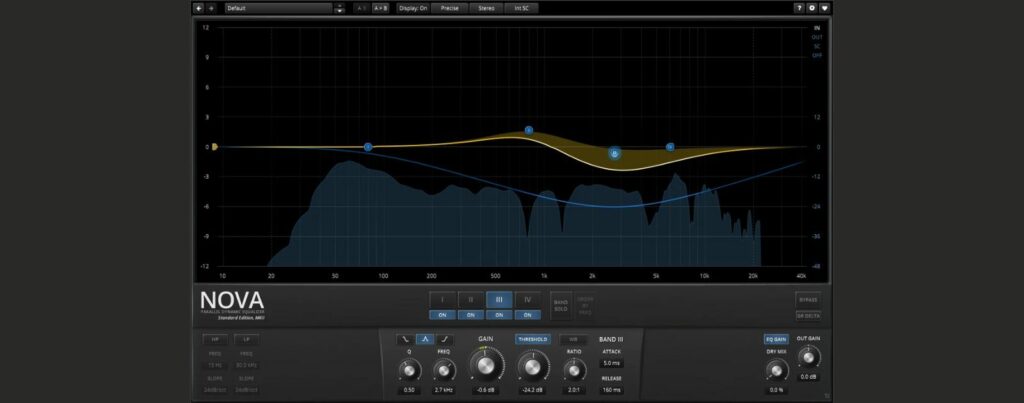Click the Band III node on graph
Image resolution: width=1024 pixels, height=403 pixels.
pyautogui.click(x=615, y=153)
